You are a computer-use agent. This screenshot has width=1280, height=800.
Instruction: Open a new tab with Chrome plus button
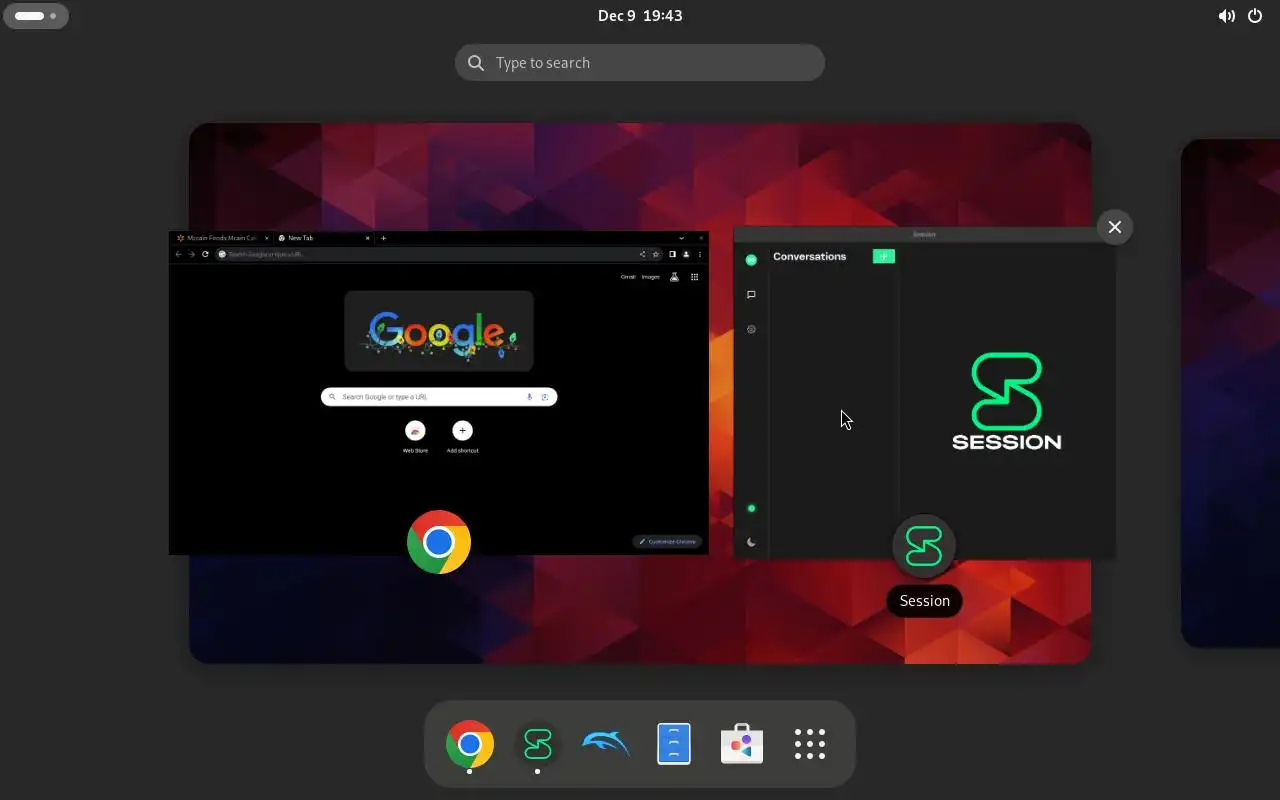tap(383, 238)
